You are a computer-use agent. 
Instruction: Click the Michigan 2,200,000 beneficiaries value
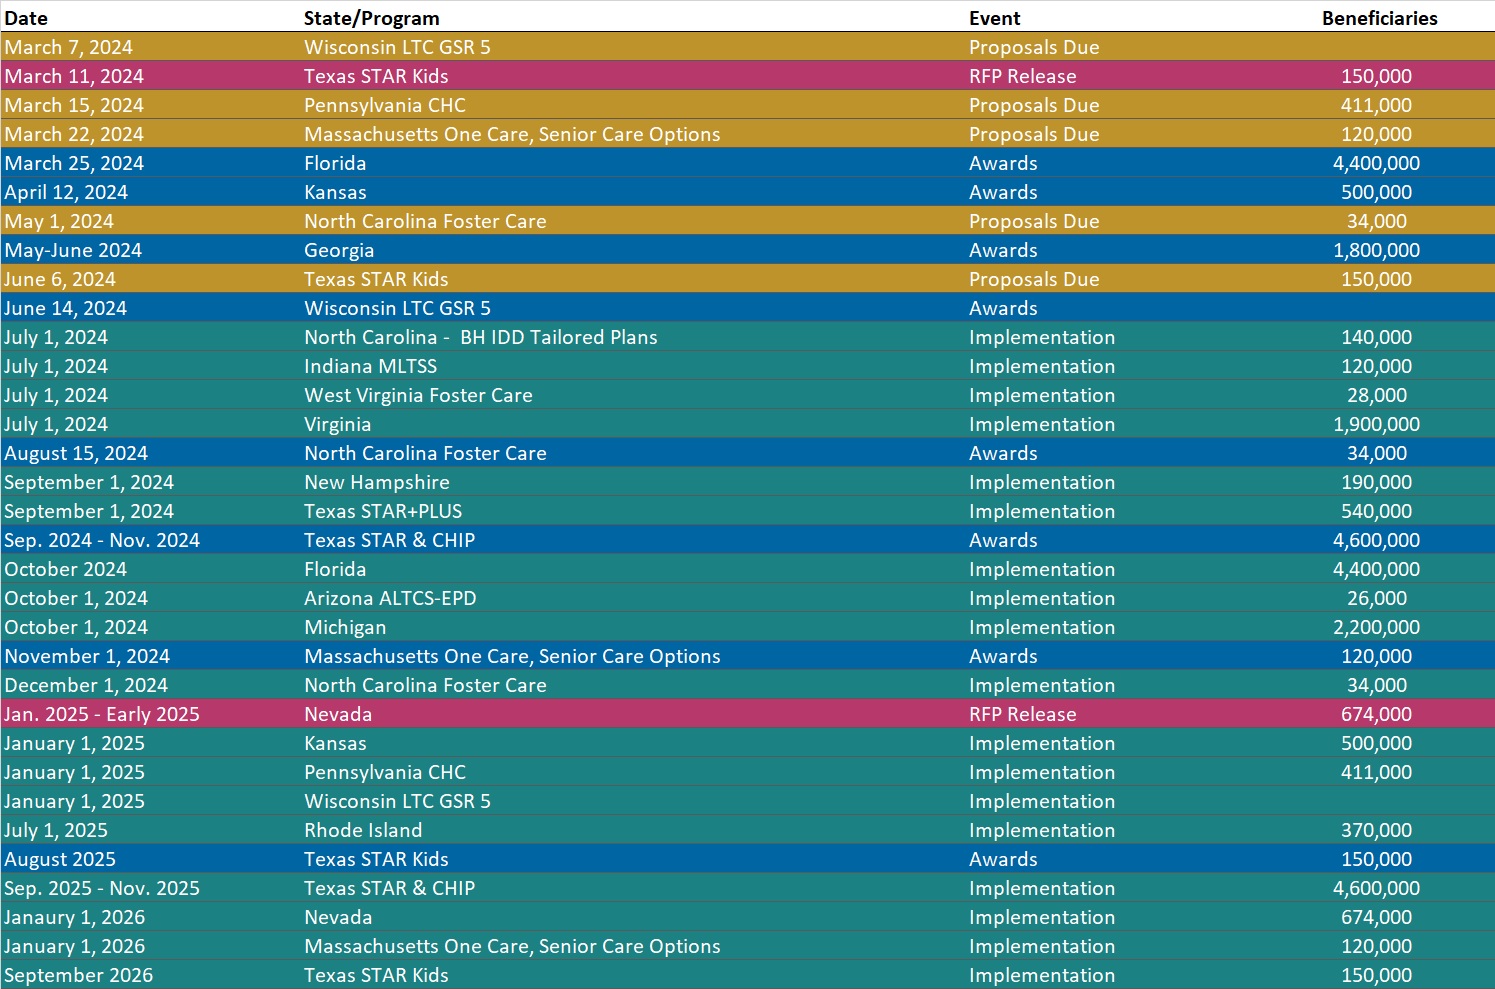(x=1376, y=627)
